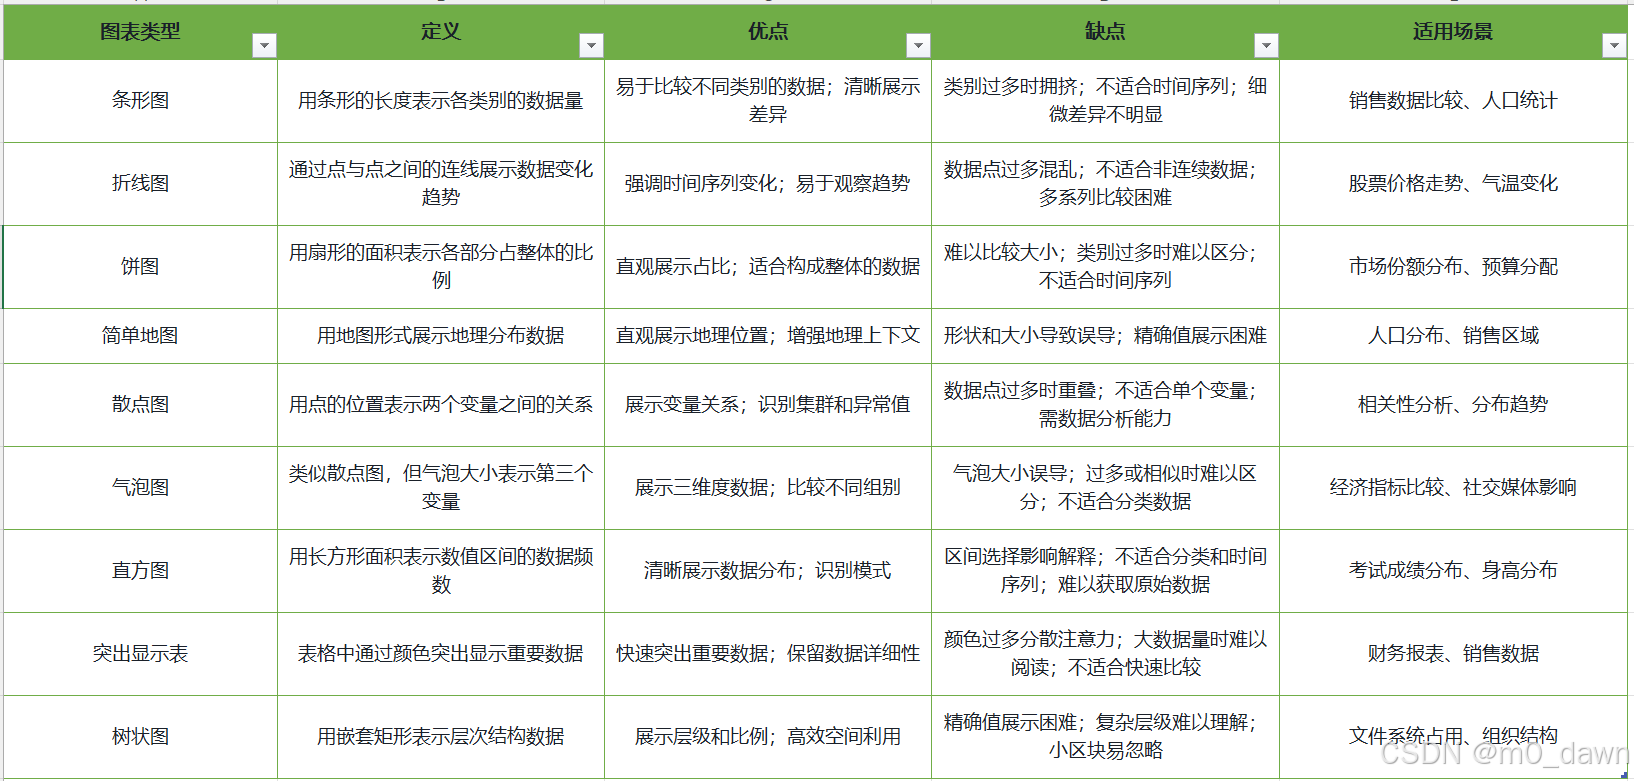Click cell 展示三维度数据；比较不同组别
Screen dimensions: 1634x781
pos(768,488)
